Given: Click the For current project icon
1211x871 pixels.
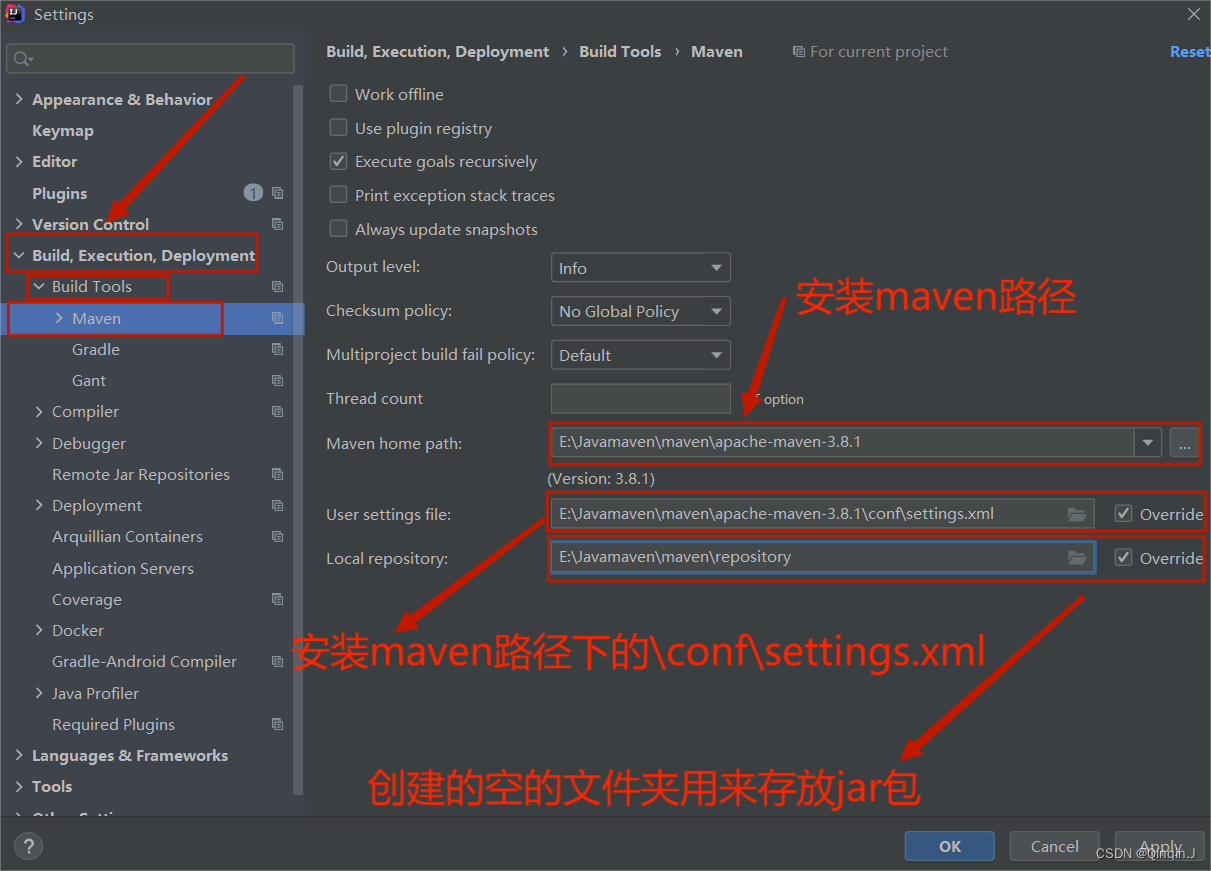Looking at the screenshot, I should click(797, 52).
